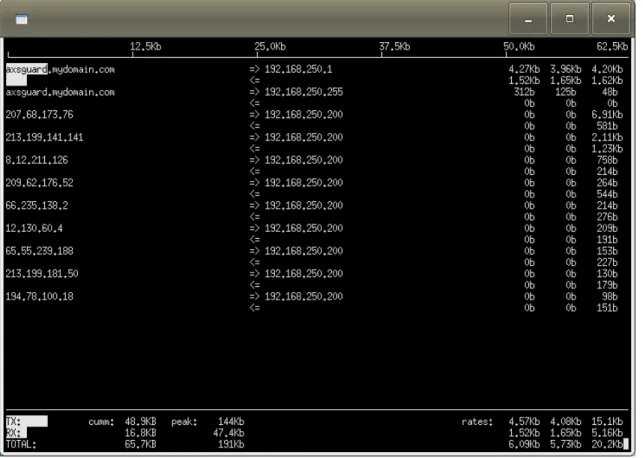Click the 1.23Kb rate value
Image resolution: width=643 pixels, height=458 pixels.
(x=607, y=148)
